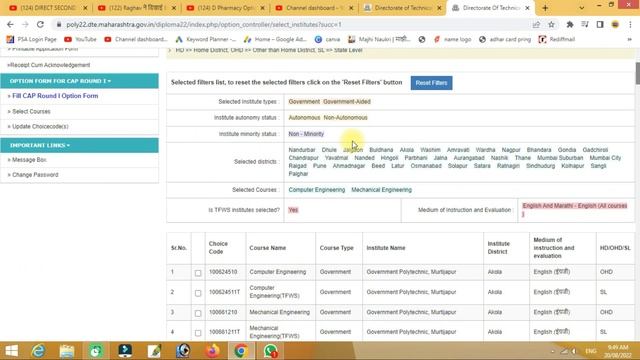Screen dimensions: 640x360
Task: Click Computer Engineering selected course tag
Action: (x=317, y=190)
